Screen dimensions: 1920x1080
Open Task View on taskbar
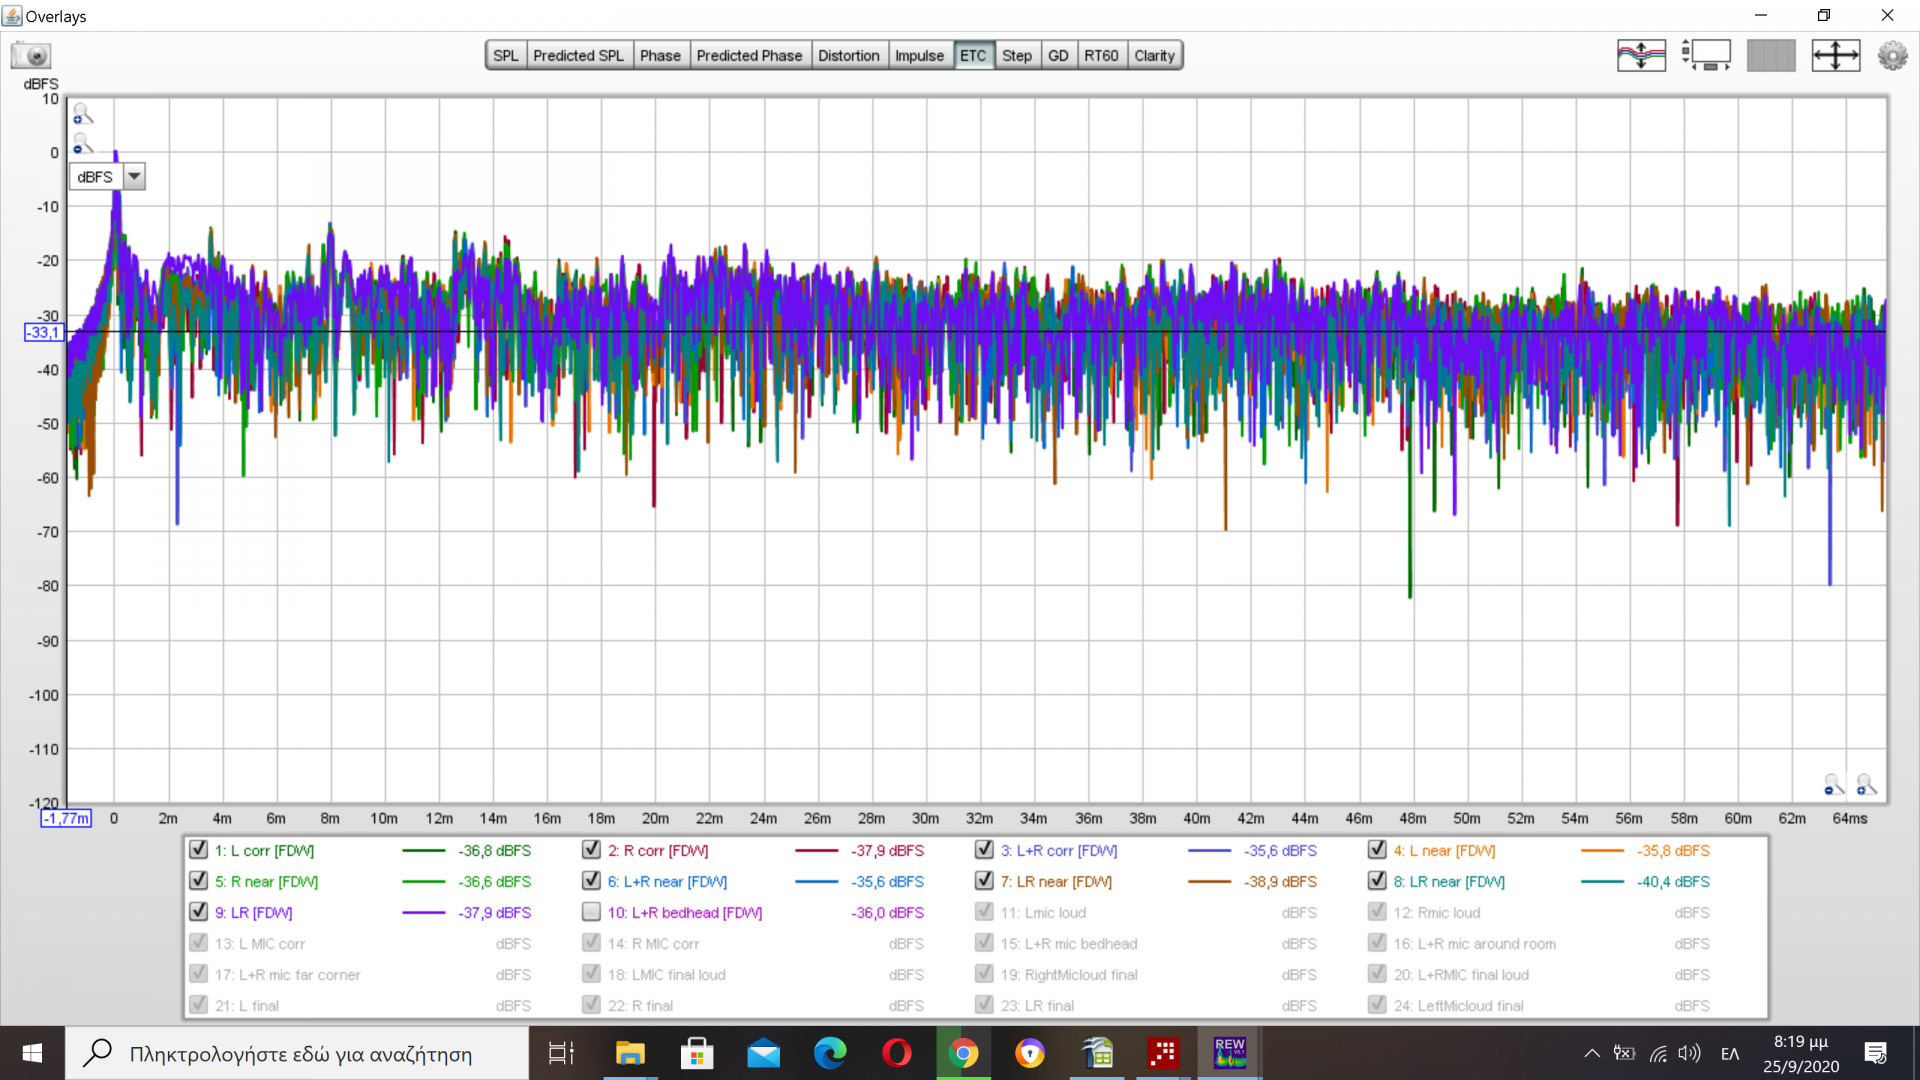(x=561, y=1053)
